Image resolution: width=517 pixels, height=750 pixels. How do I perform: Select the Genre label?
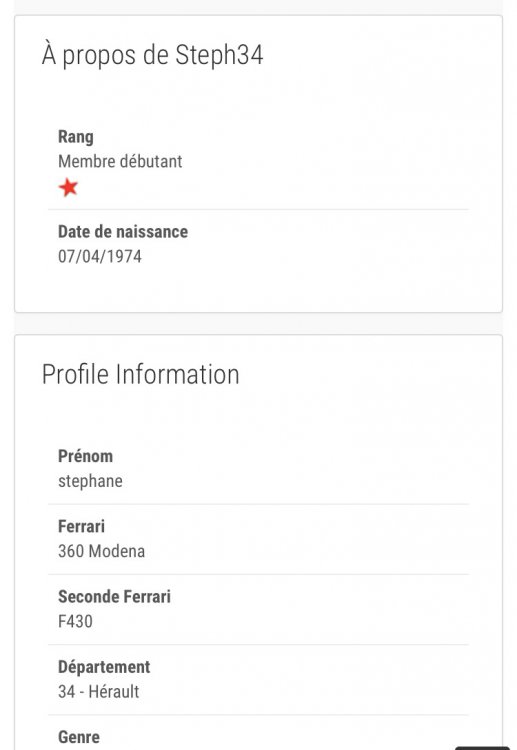pyautogui.click(x=79, y=737)
